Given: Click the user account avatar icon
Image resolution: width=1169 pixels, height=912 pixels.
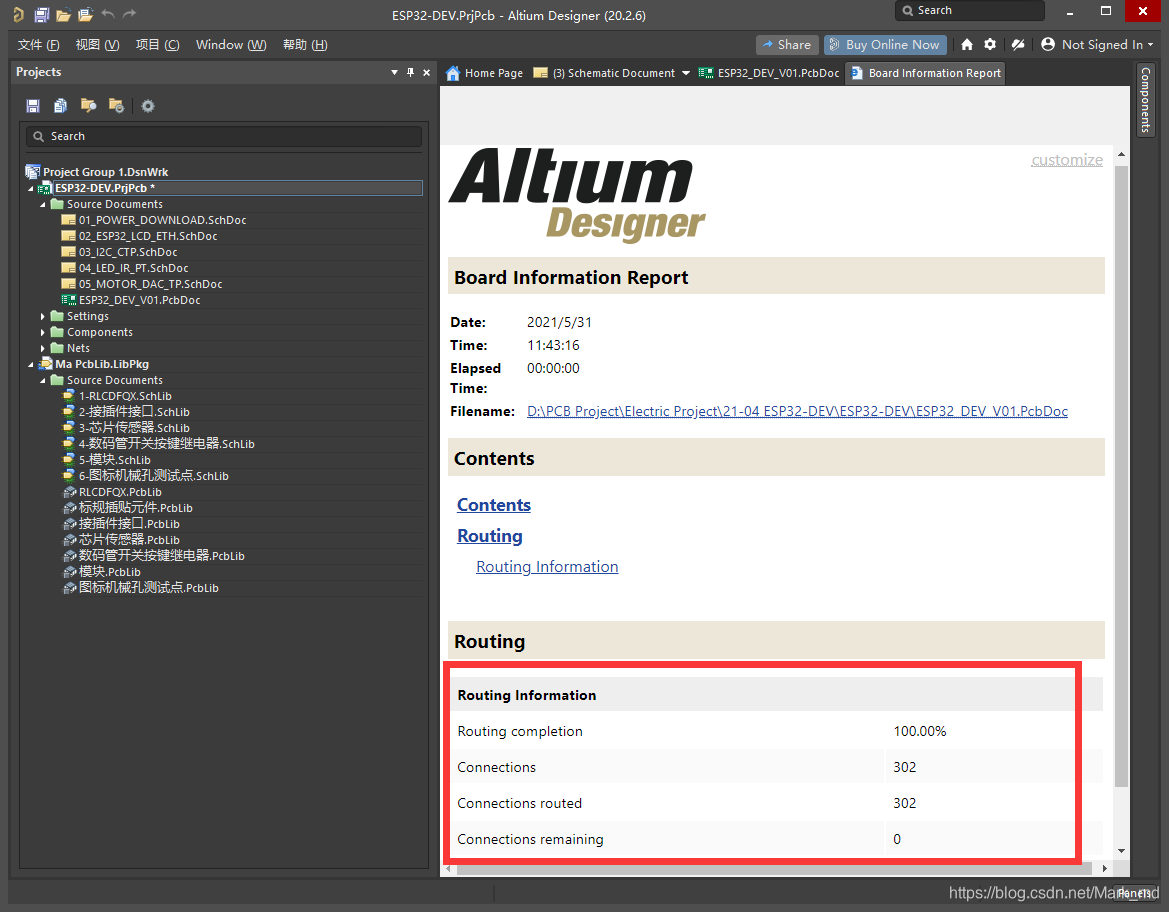Looking at the screenshot, I should (1047, 45).
